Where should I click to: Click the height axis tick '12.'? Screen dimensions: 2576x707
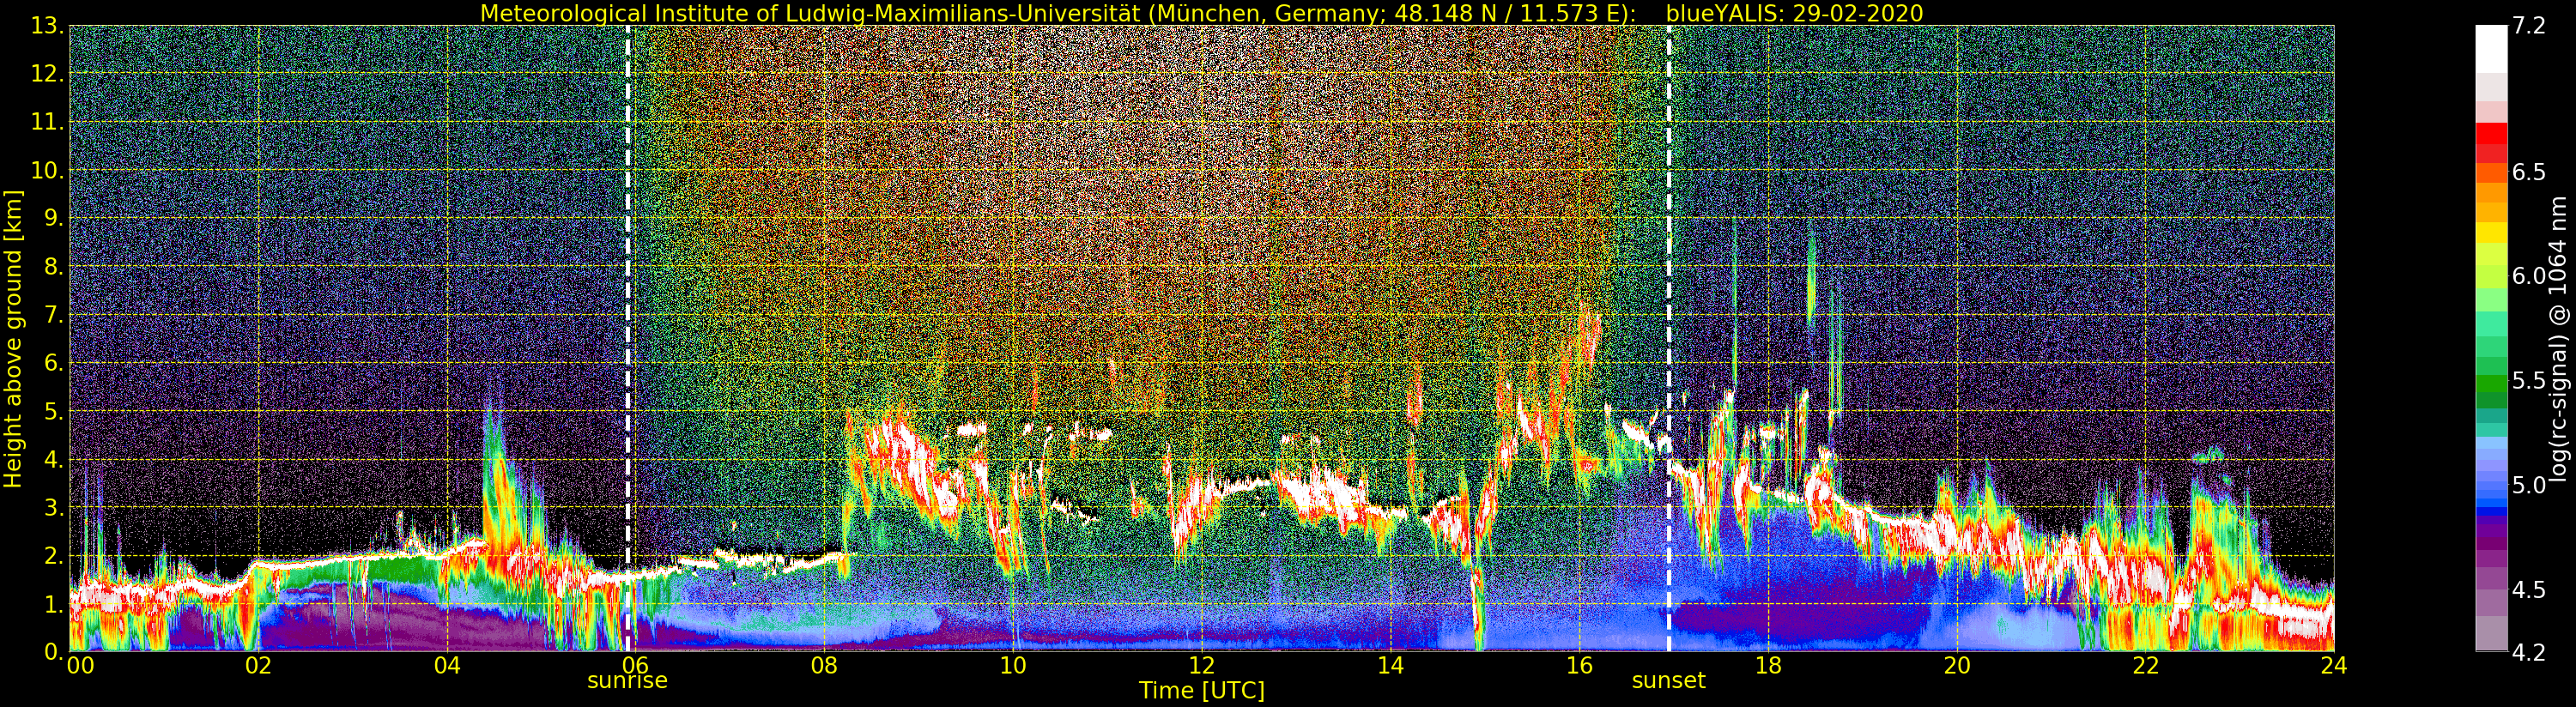48,74
